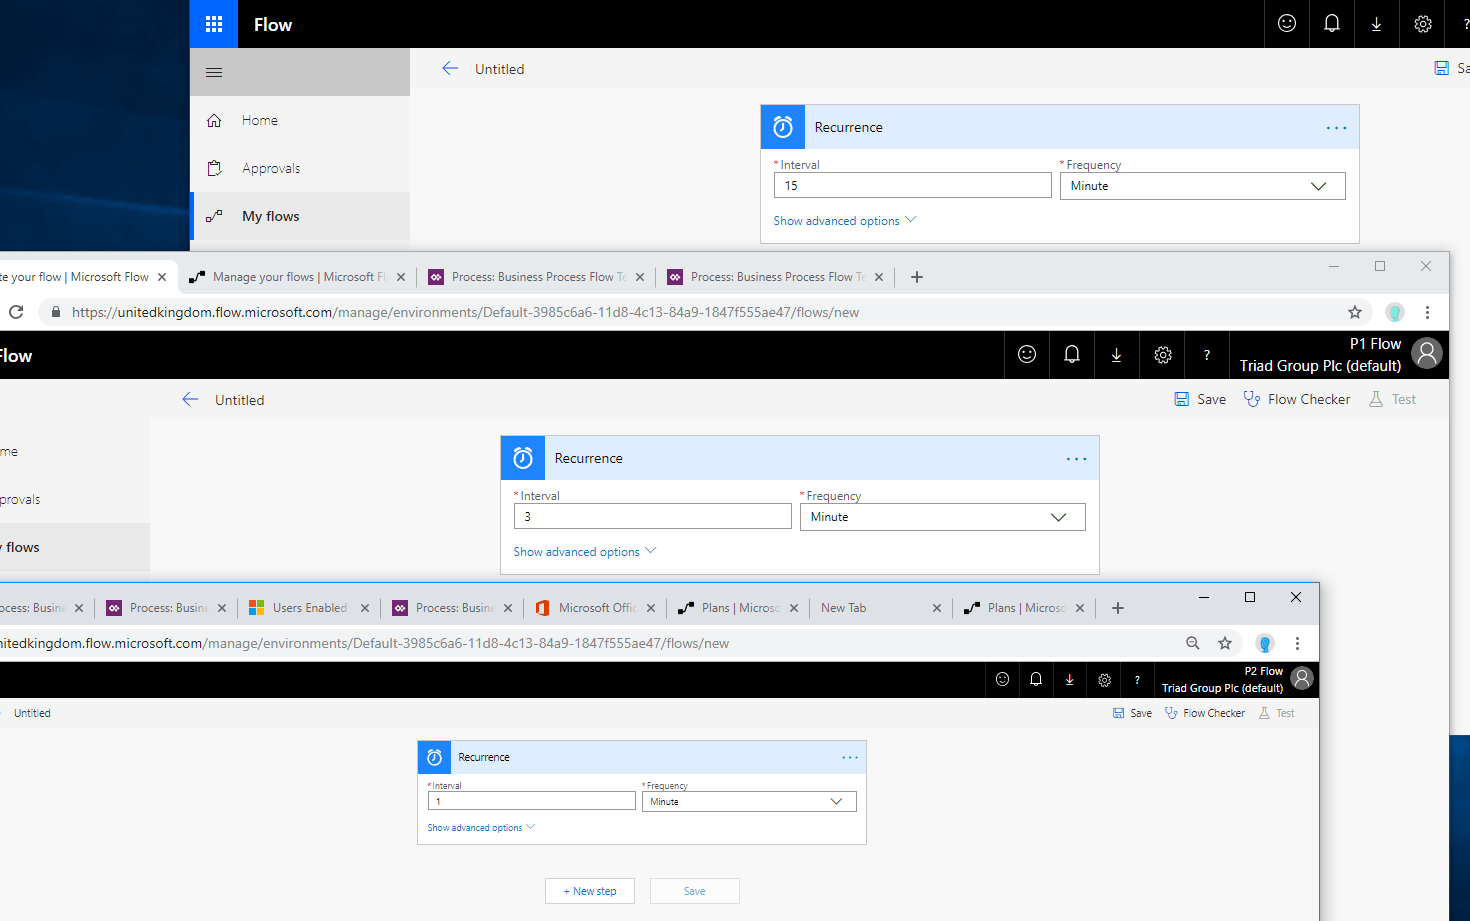Screen dimensions: 1470x921
Task: Click the Interval field containing 3
Action: click(652, 517)
